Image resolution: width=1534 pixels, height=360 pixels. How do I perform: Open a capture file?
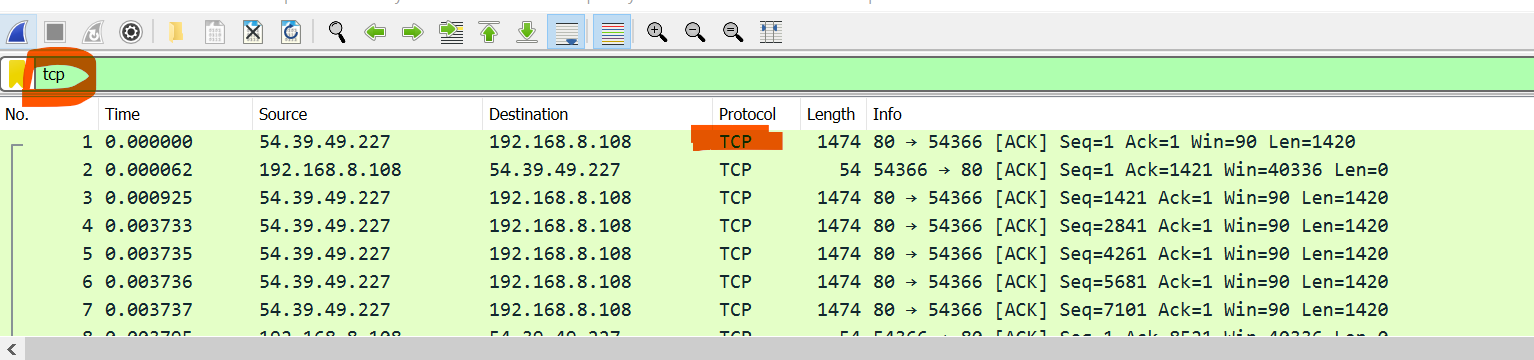pos(176,32)
